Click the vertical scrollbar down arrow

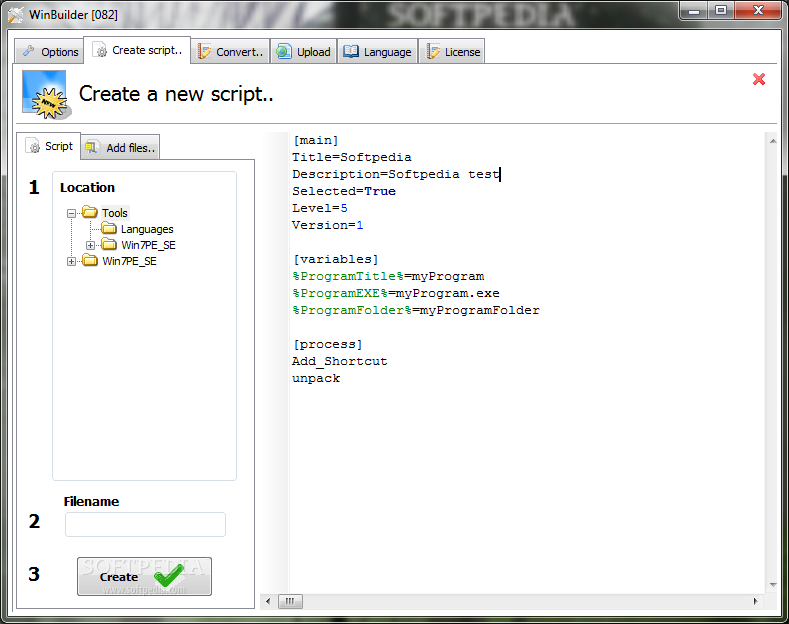coord(772,585)
